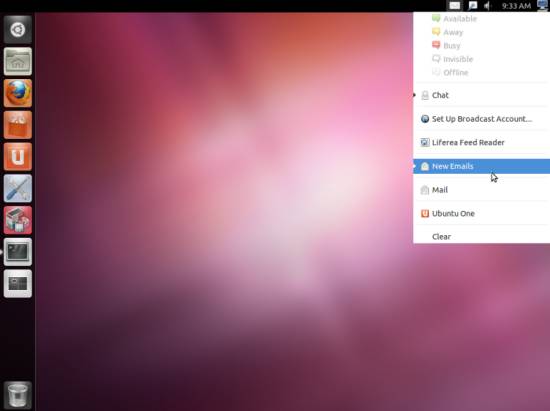The width and height of the screenshot is (550, 411).
Task: Open the session indicator at panel's right end
Action: (543, 6)
